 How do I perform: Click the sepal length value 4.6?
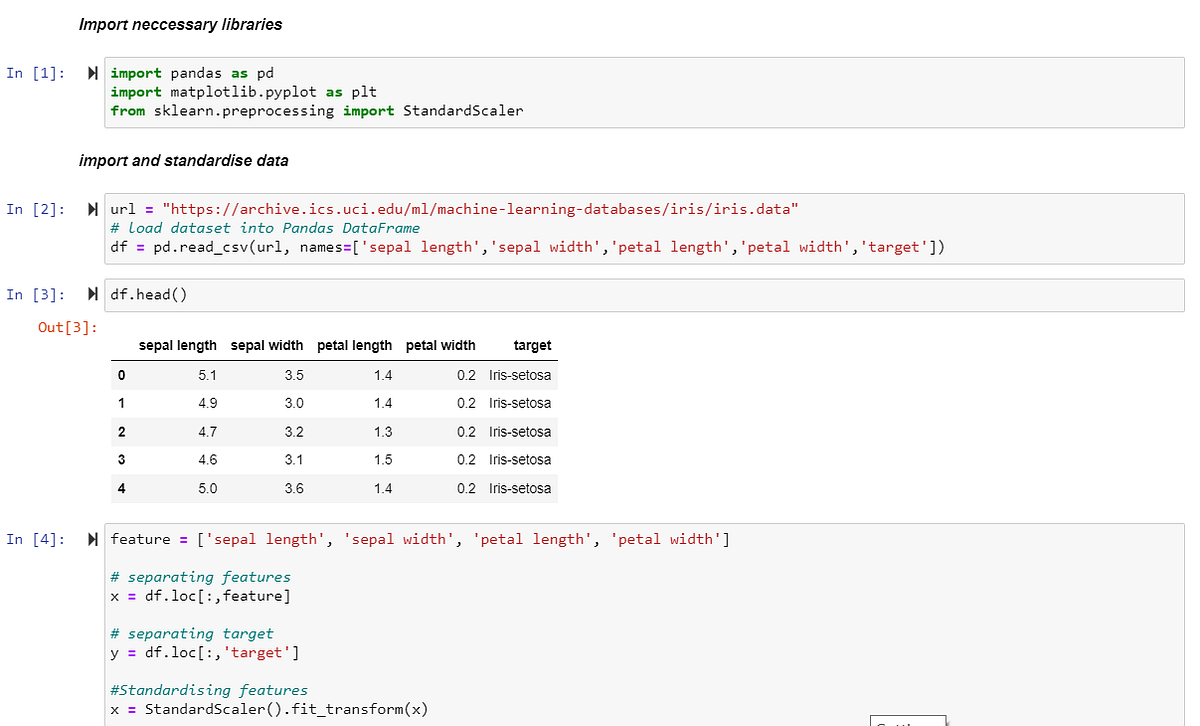(207, 460)
